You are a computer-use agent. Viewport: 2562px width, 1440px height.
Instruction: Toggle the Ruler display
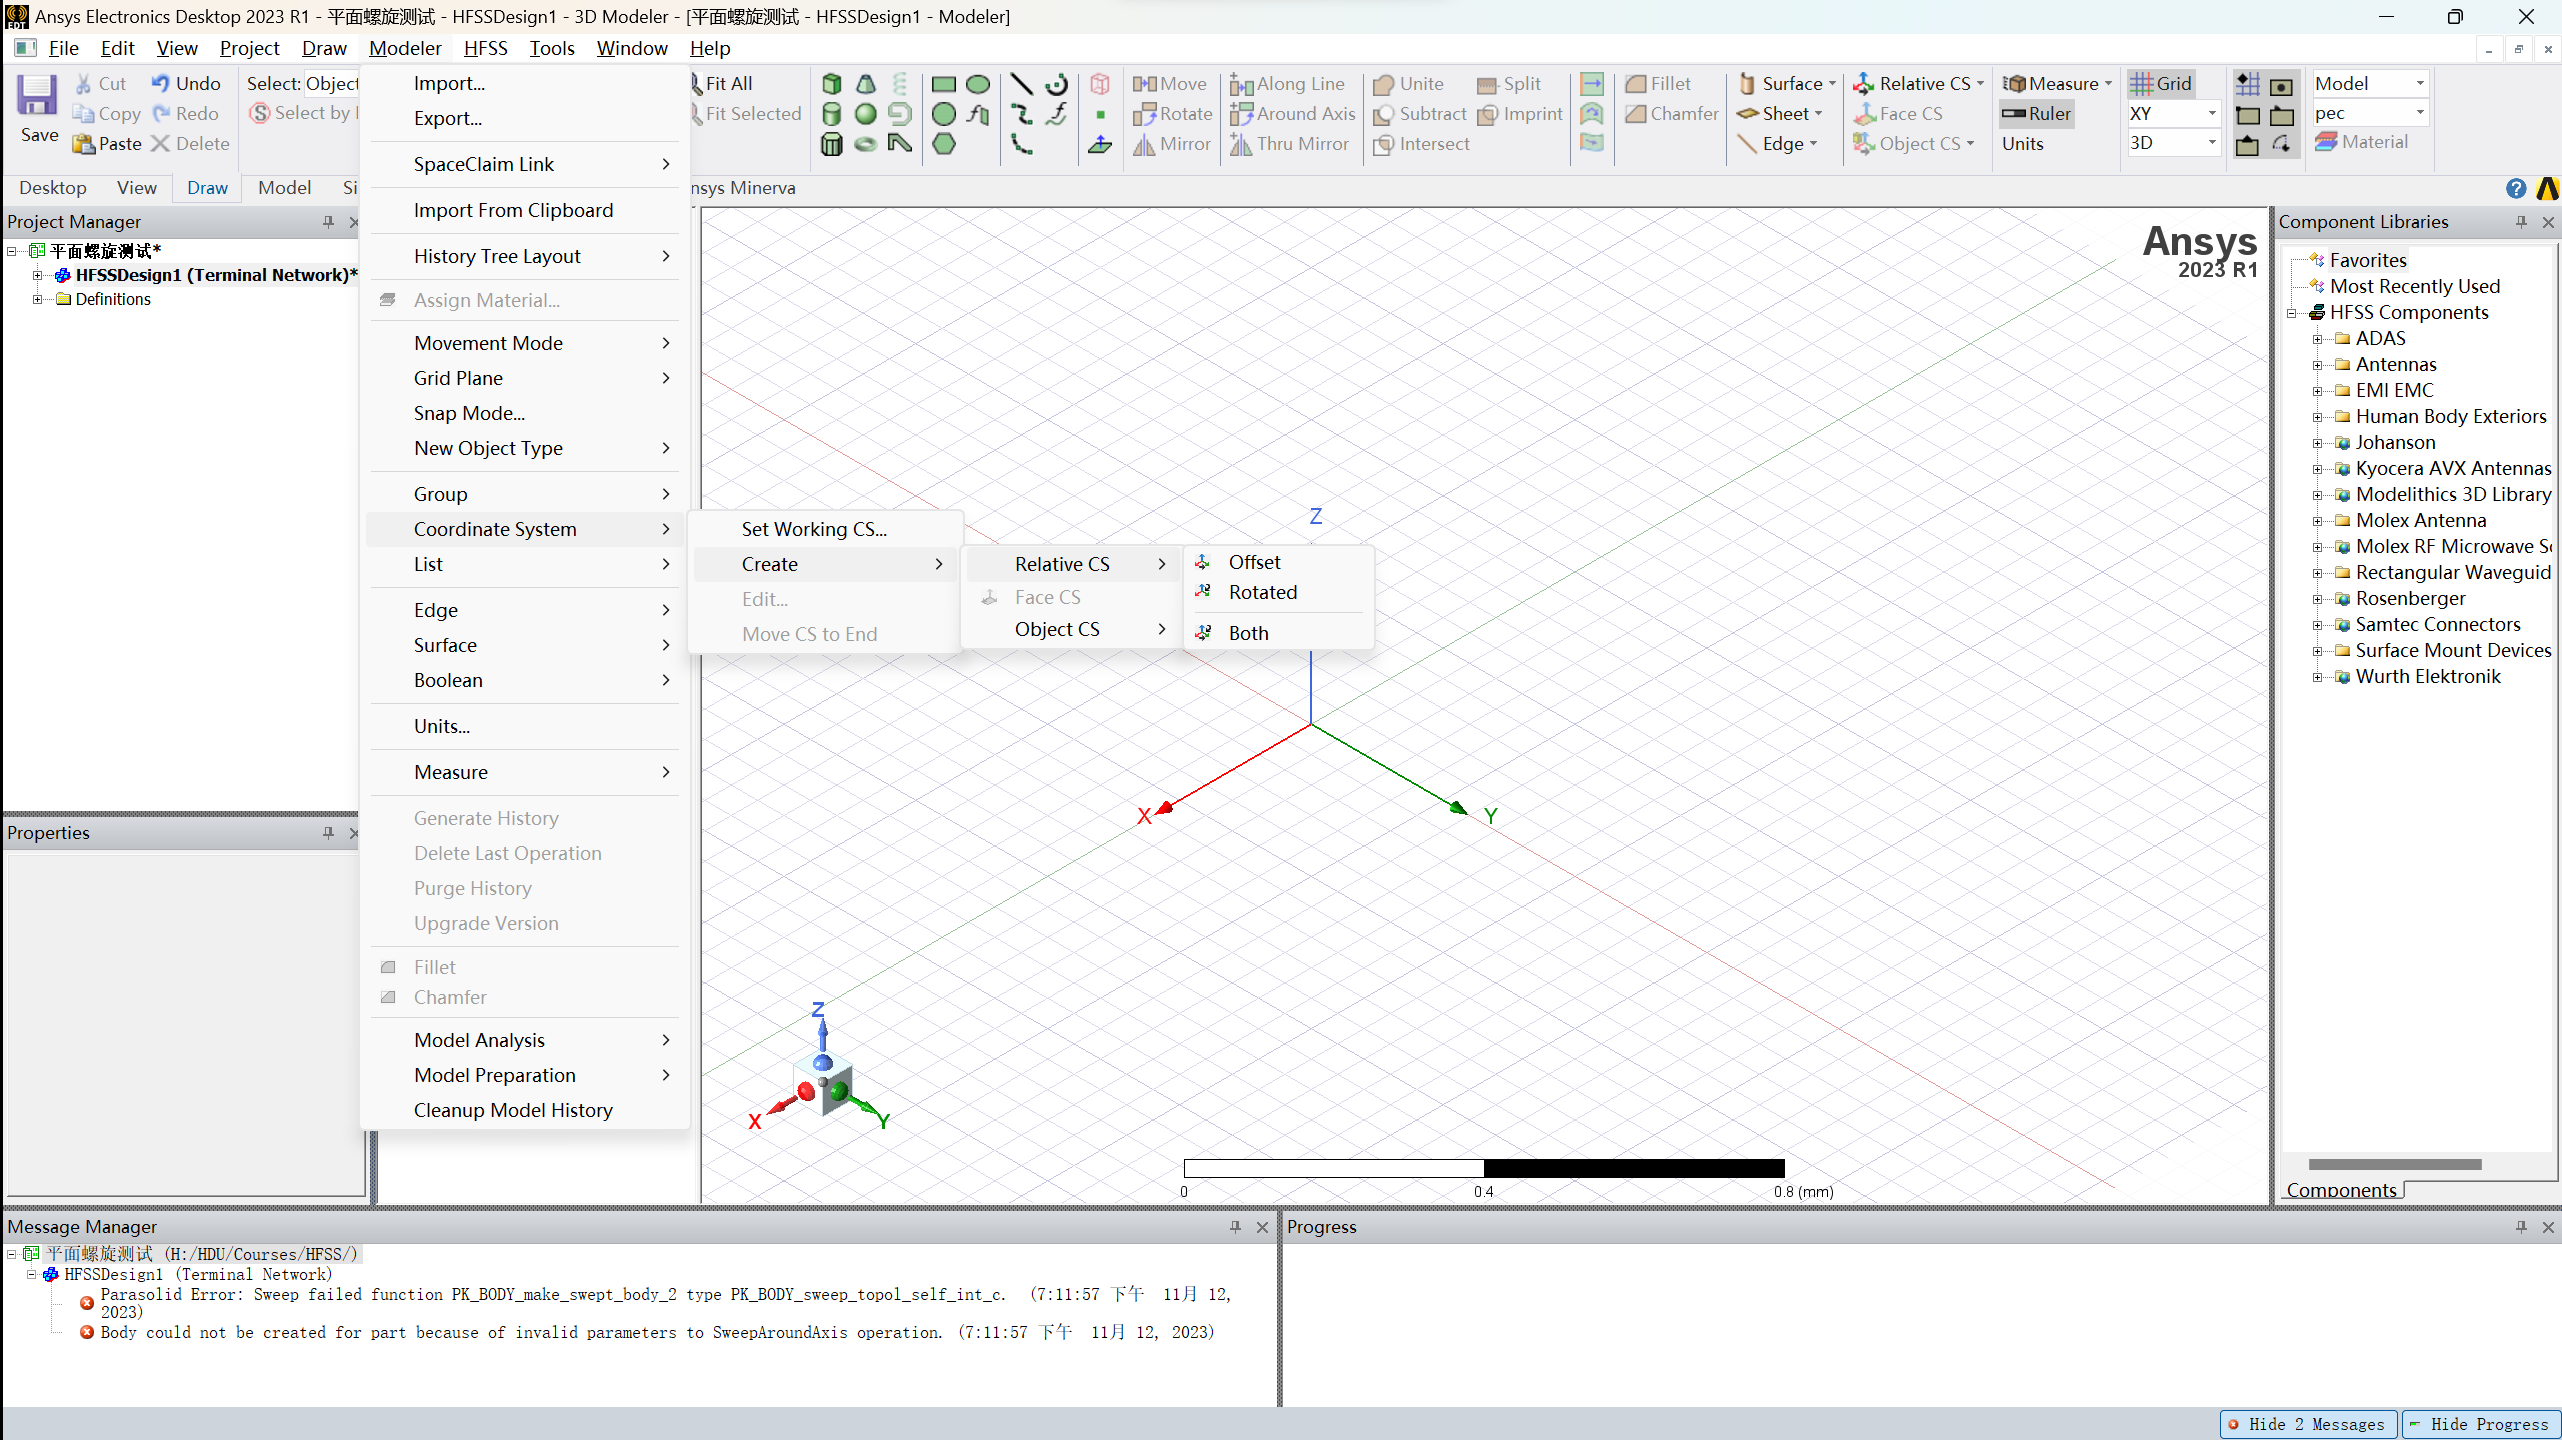[x=2036, y=114]
